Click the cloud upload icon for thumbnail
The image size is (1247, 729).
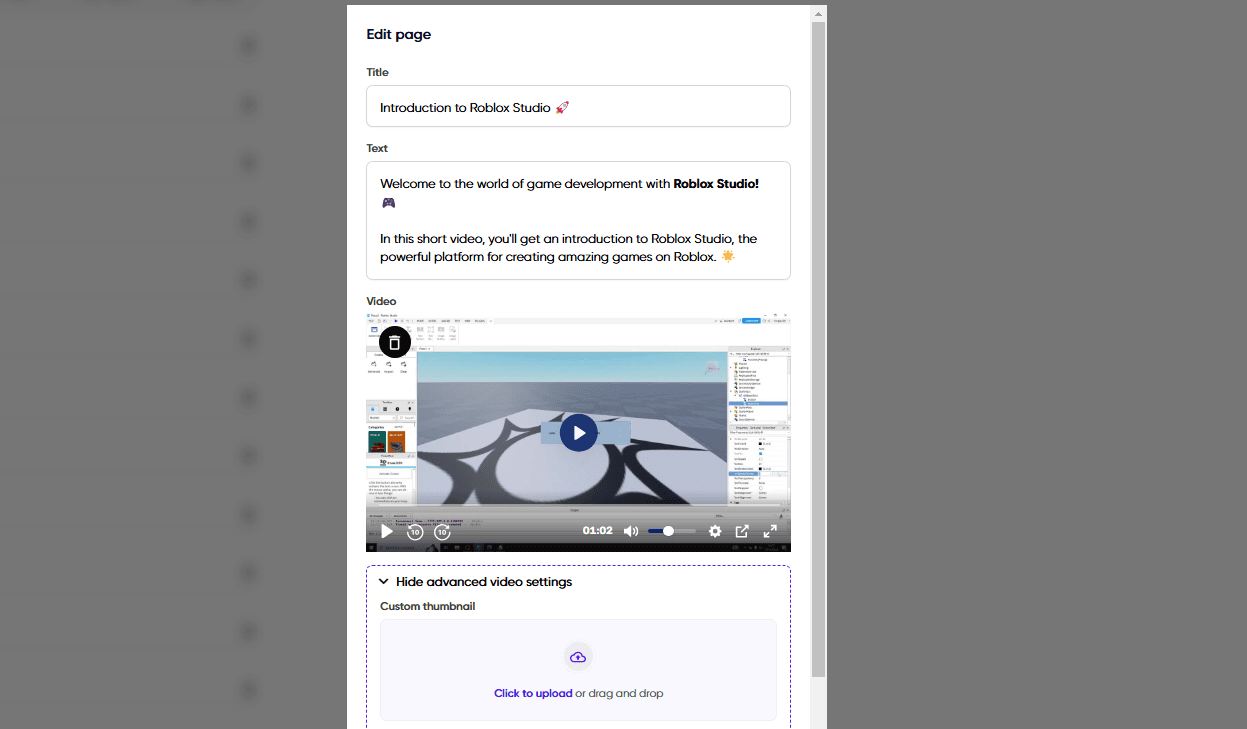point(578,657)
